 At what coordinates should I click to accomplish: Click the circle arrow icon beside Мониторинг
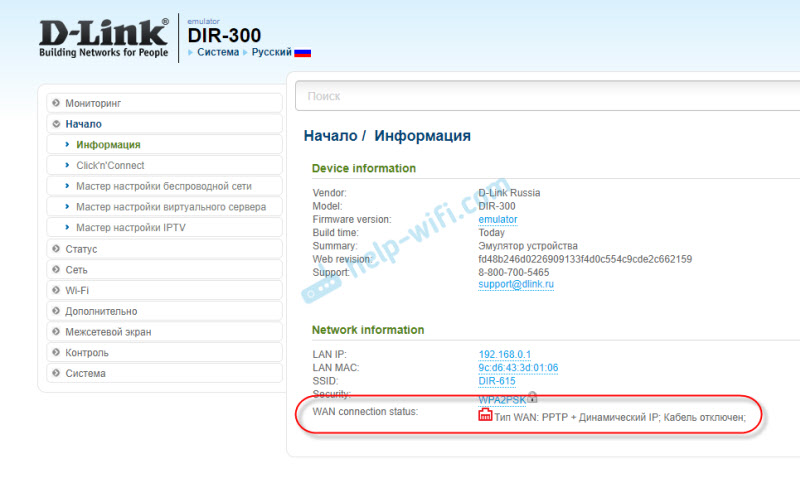tap(56, 103)
